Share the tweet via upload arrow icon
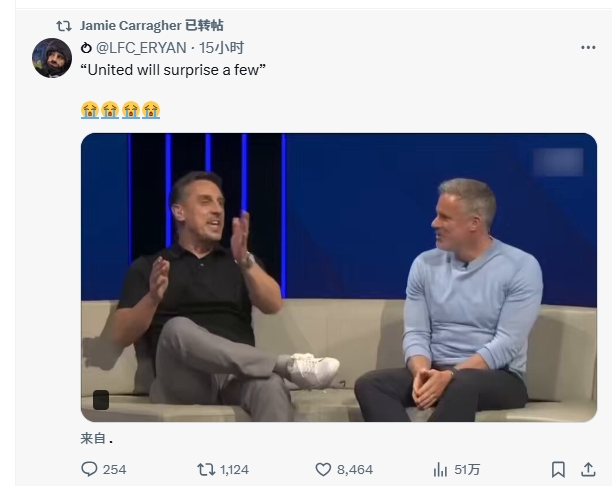 [588, 469]
